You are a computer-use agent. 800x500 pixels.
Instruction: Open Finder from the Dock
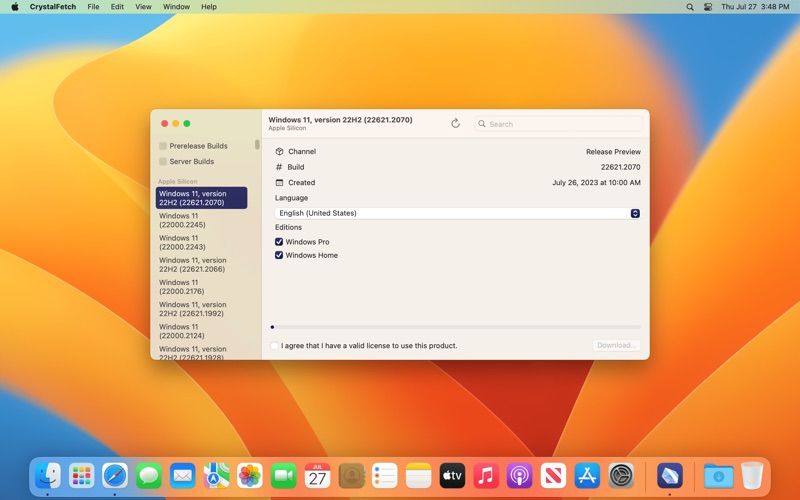tap(48, 476)
